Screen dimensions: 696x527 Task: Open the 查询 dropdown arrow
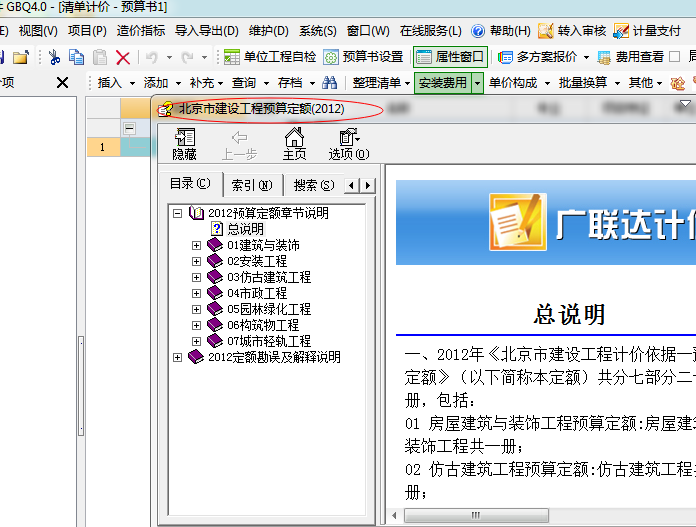pyautogui.click(x=266, y=83)
